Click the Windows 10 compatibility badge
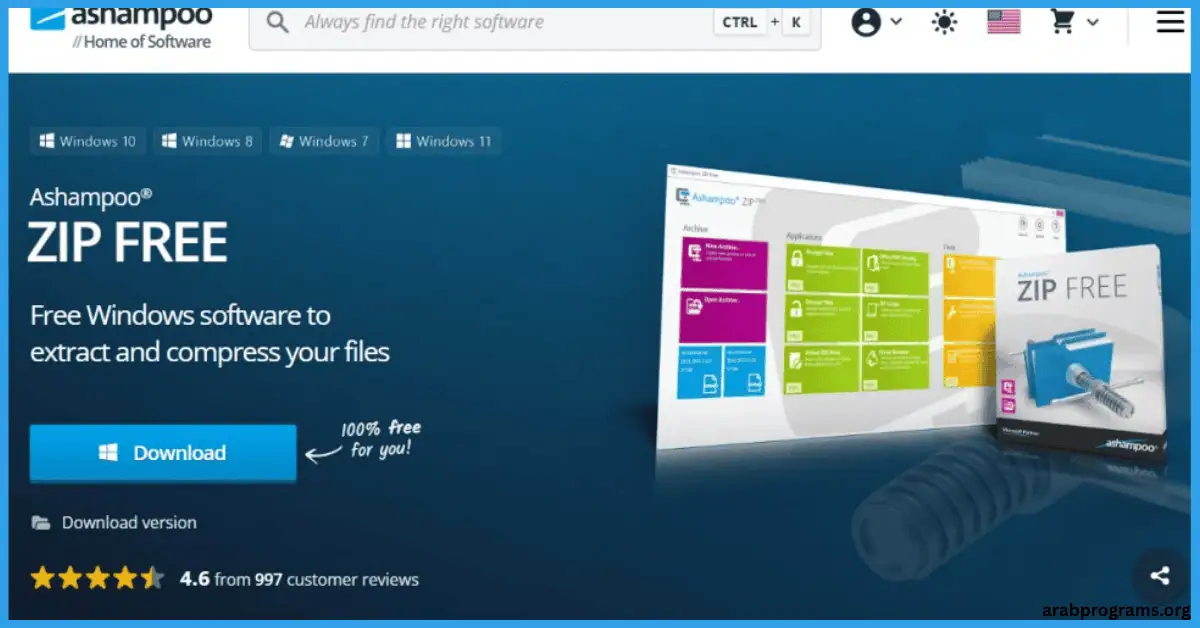 point(88,141)
